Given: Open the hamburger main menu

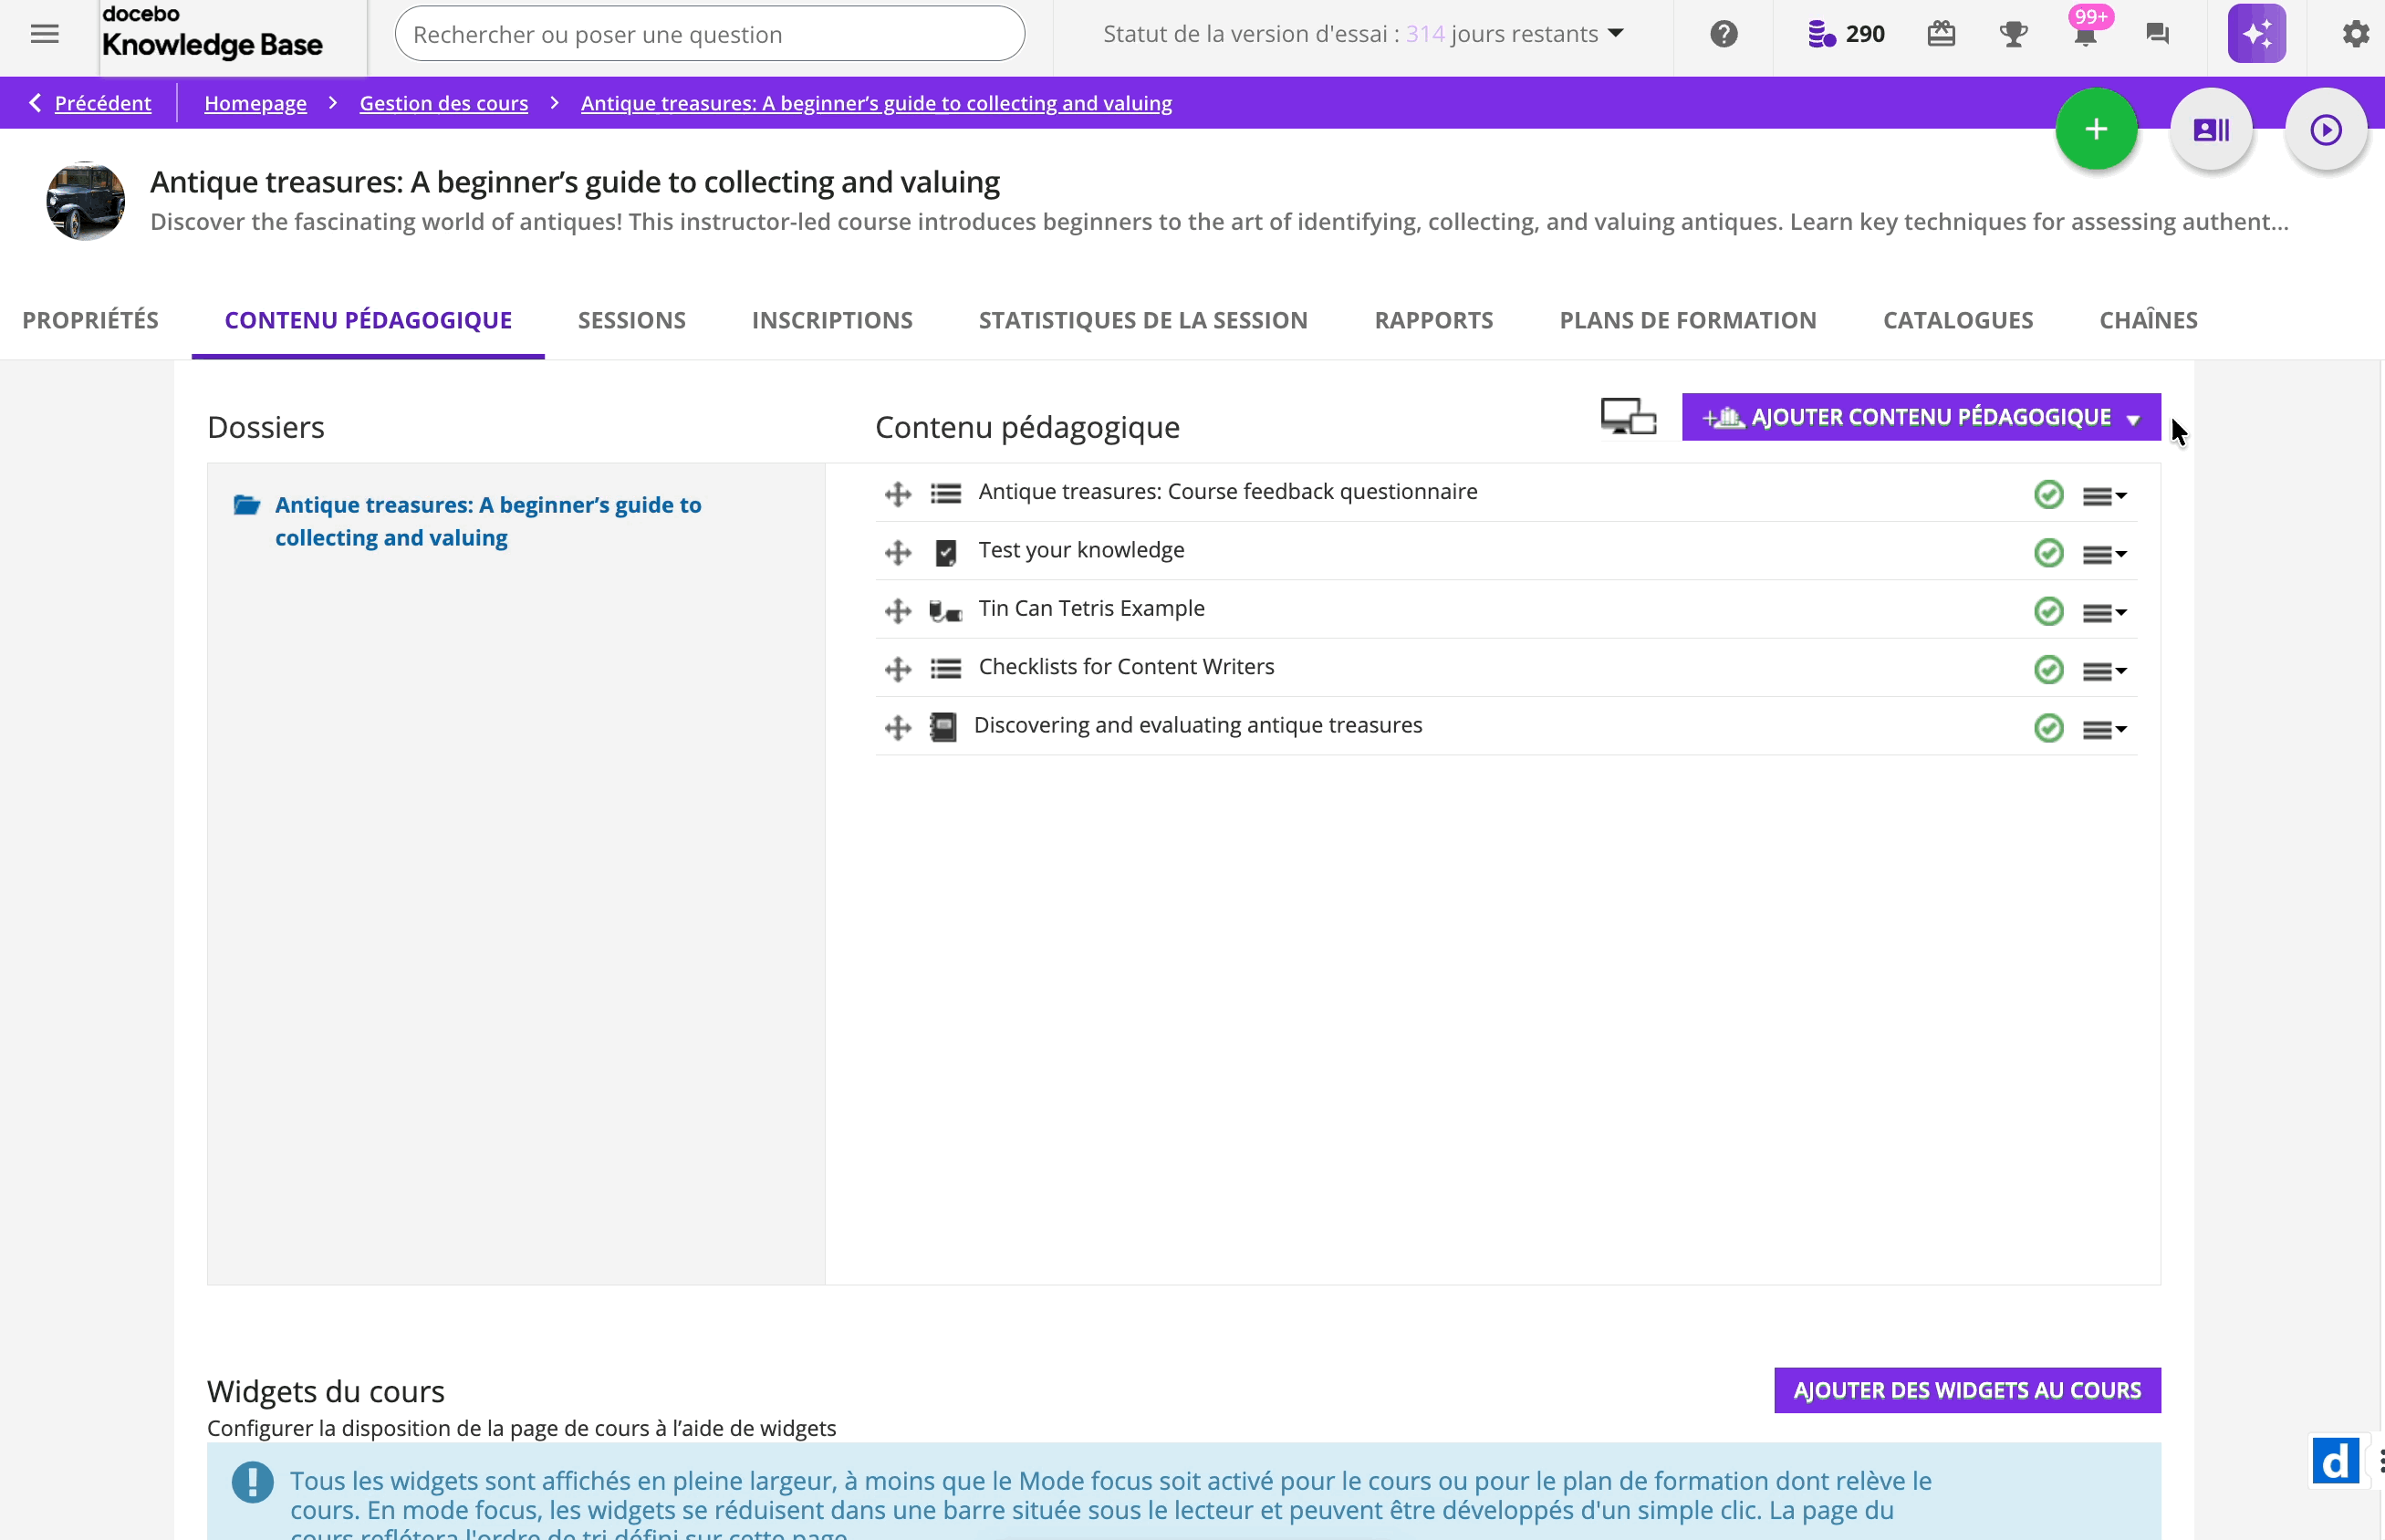Looking at the screenshot, I should coord(44,34).
